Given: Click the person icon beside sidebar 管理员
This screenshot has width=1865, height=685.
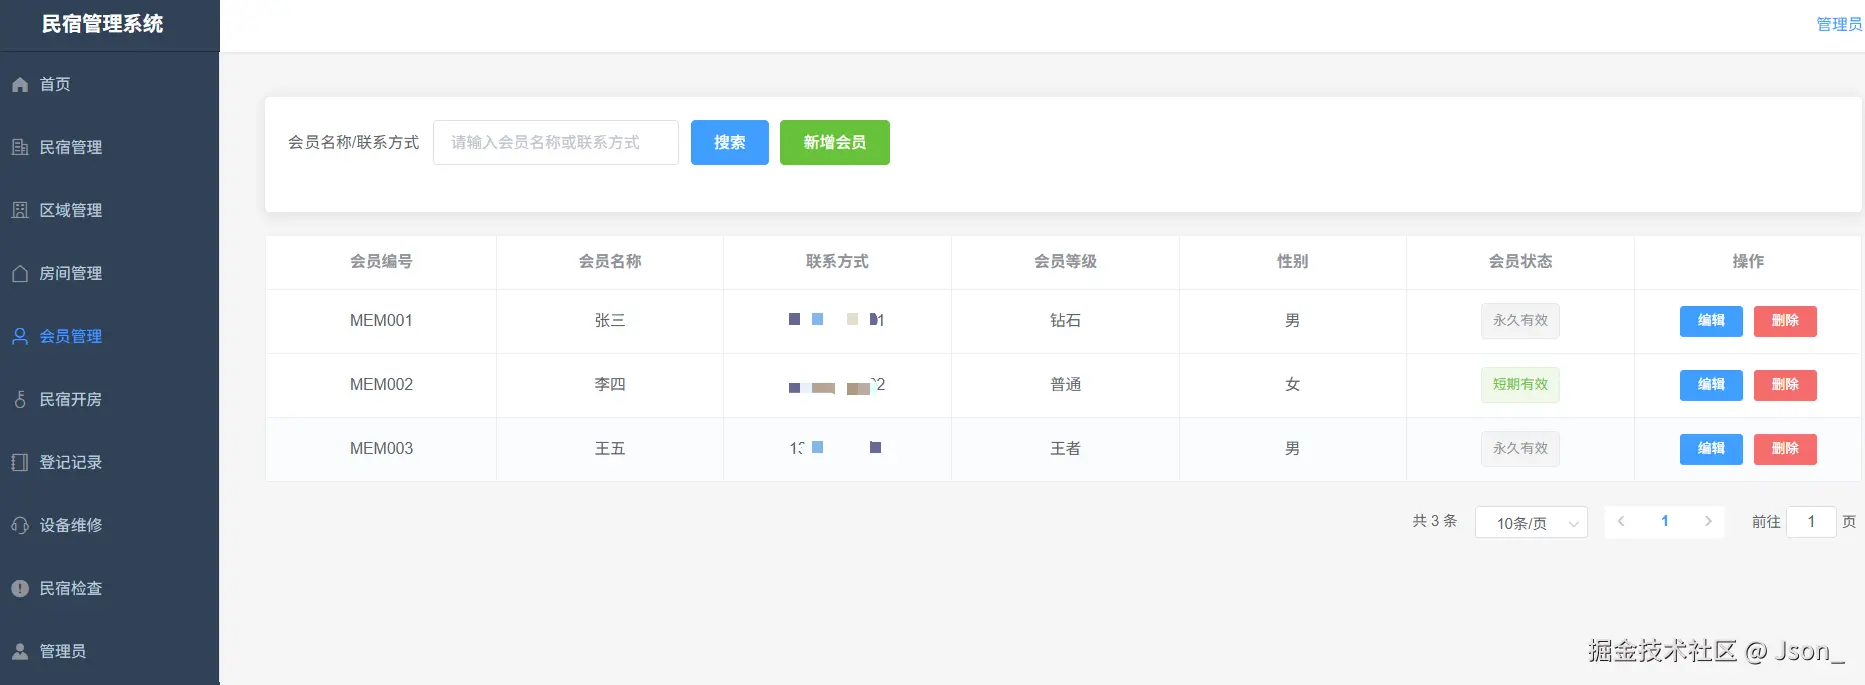Looking at the screenshot, I should tap(20, 652).
